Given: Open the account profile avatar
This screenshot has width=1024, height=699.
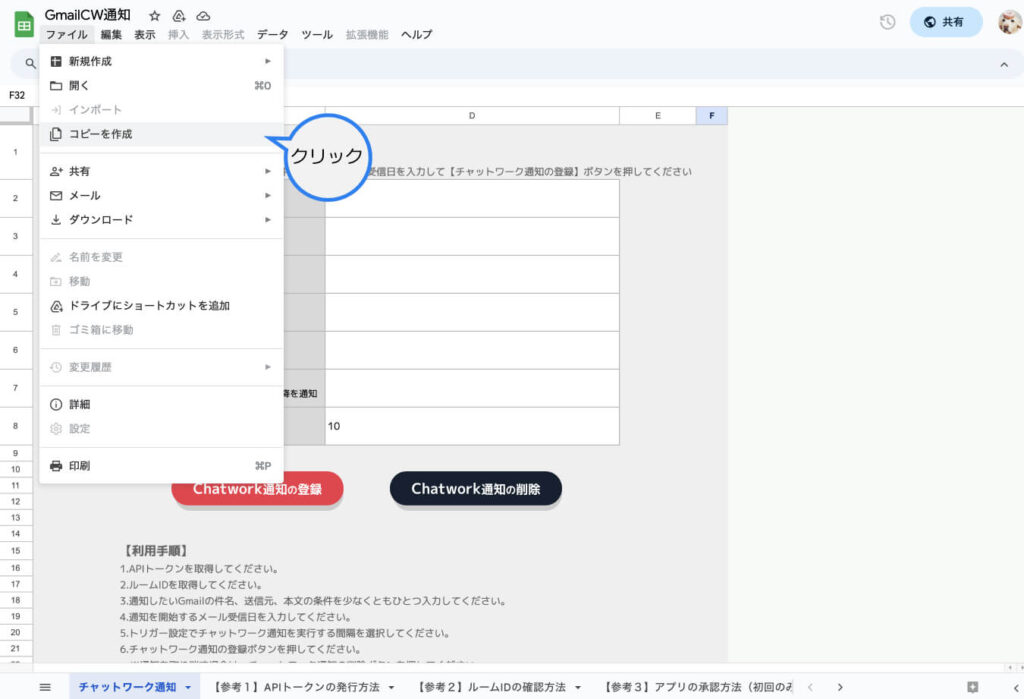Looking at the screenshot, I should pyautogui.click(x=1010, y=22).
